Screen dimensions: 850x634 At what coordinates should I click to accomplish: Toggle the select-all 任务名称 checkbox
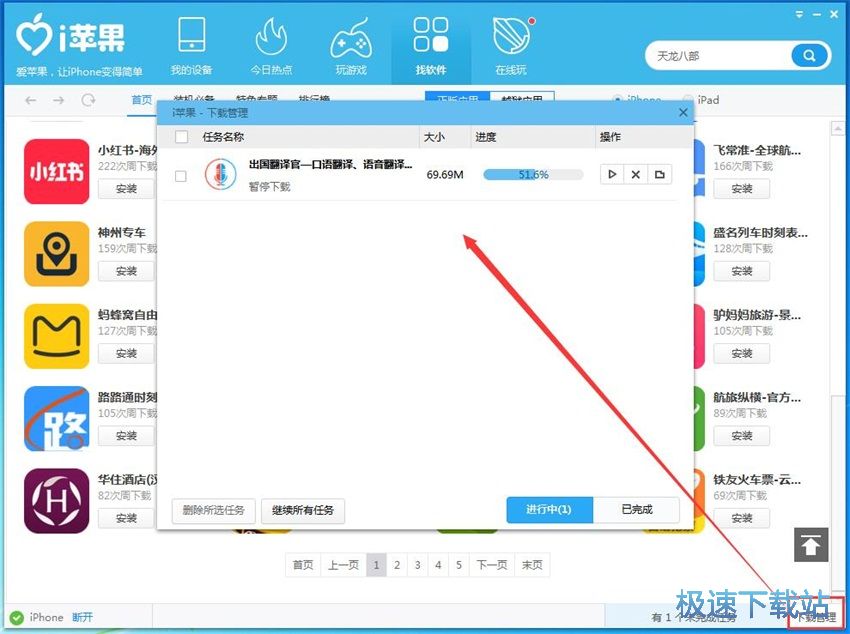tap(182, 137)
